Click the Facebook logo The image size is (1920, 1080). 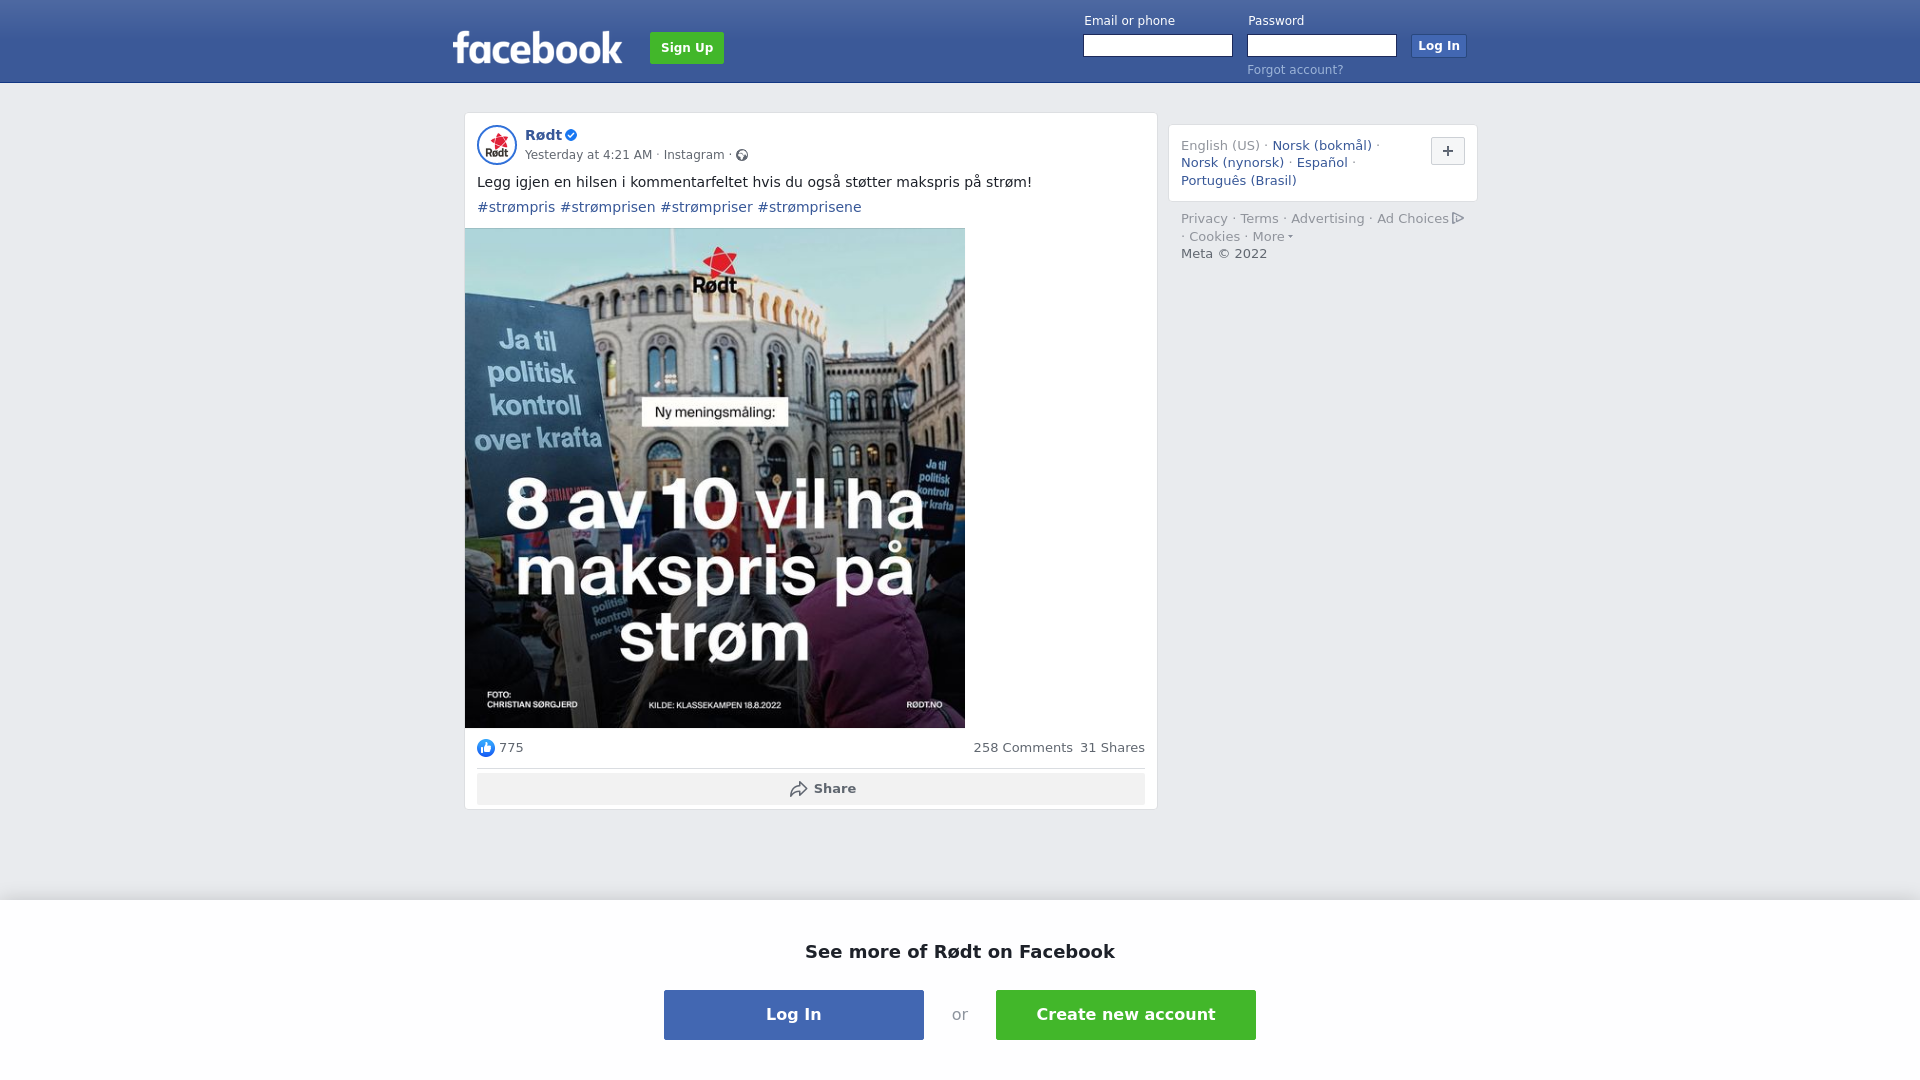click(x=537, y=47)
